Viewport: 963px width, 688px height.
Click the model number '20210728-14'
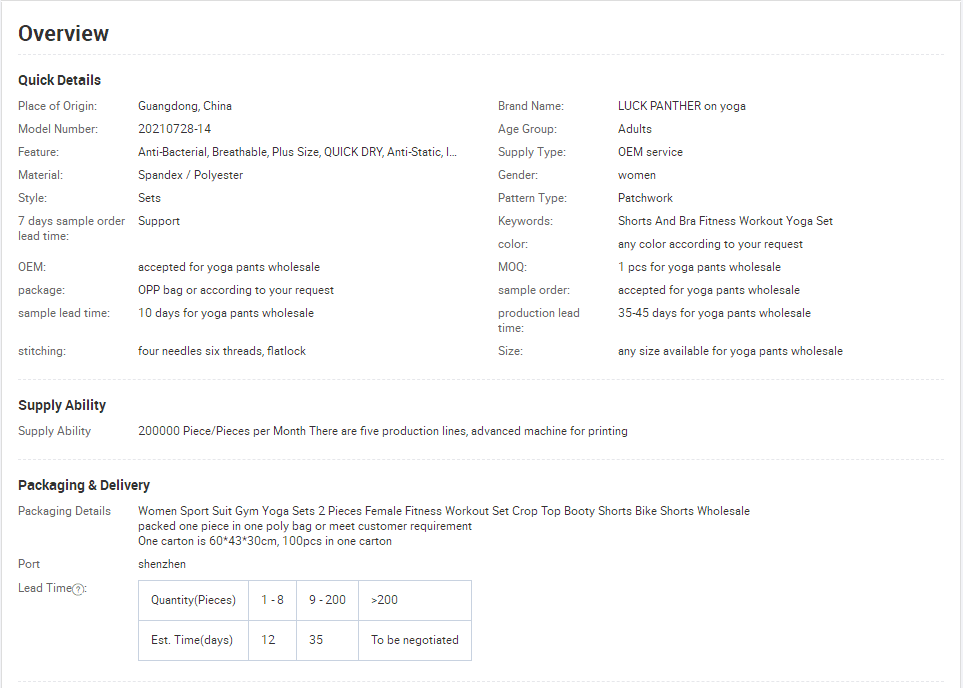(x=174, y=129)
